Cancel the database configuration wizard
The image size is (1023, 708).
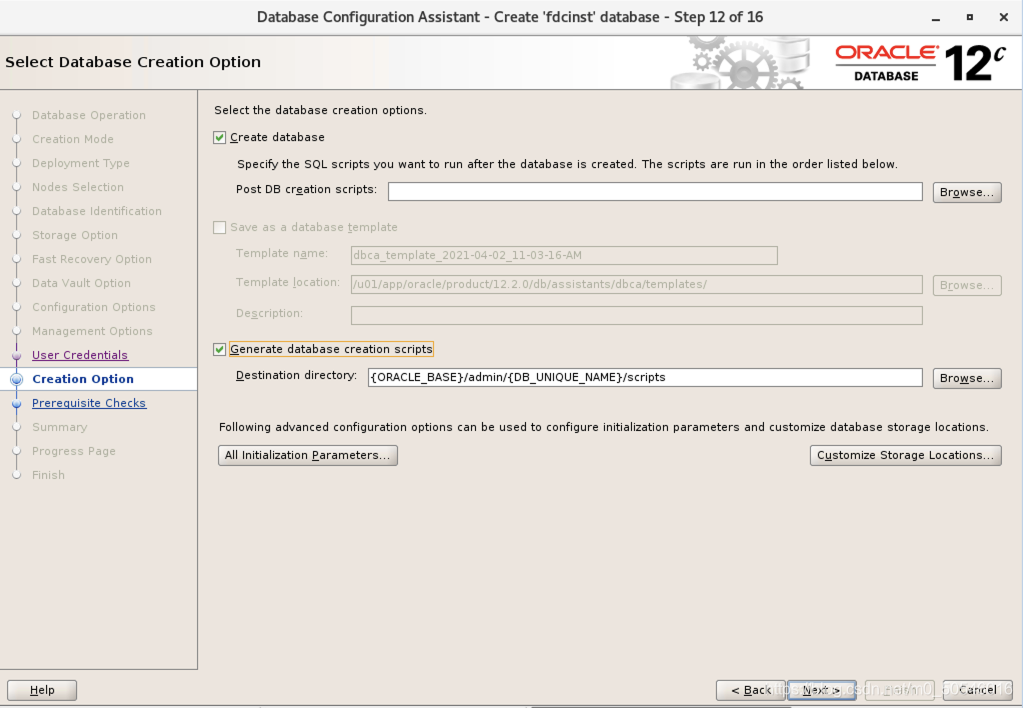(x=977, y=690)
